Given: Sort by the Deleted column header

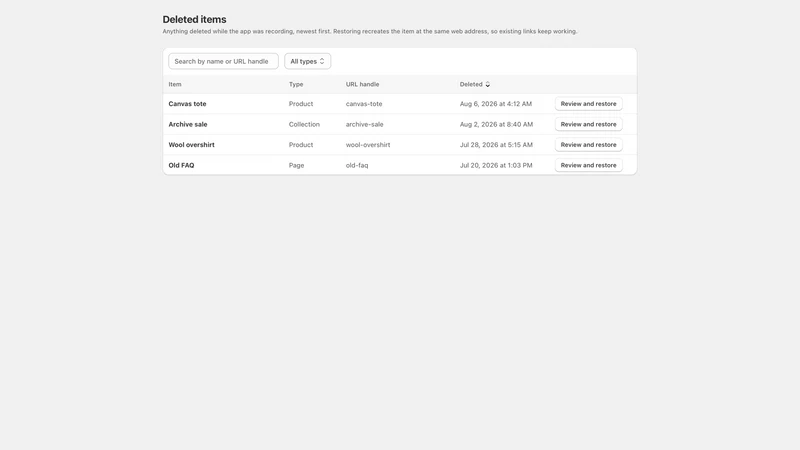Looking at the screenshot, I should click(x=474, y=84).
